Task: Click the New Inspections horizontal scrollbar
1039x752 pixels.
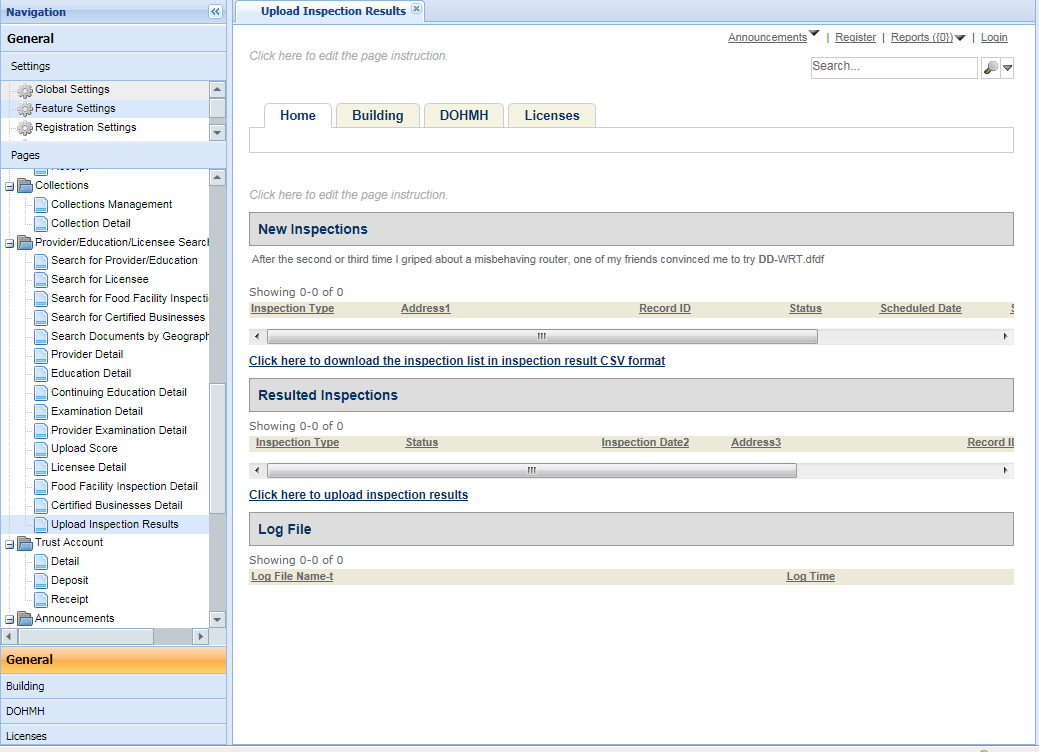Action: coord(541,337)
